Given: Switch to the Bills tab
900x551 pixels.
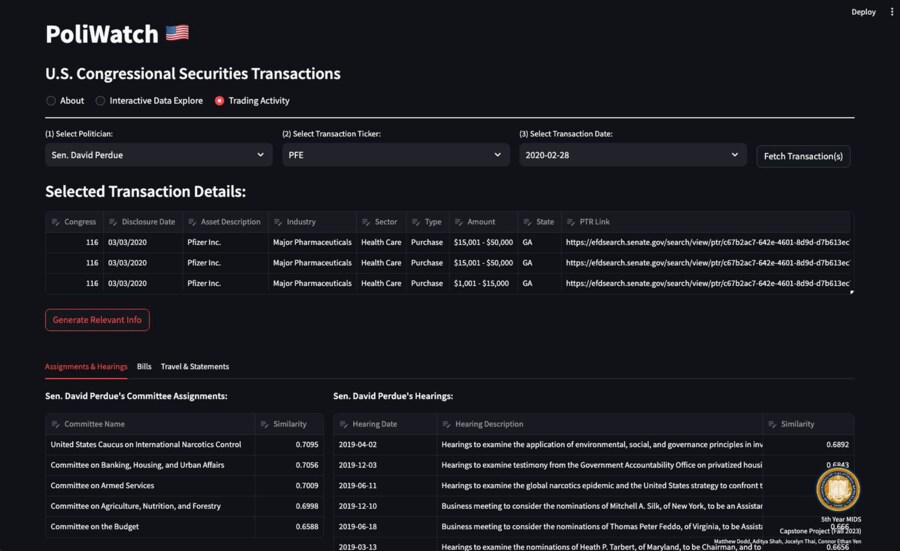Looking at the screenshot, I should 144,367.
